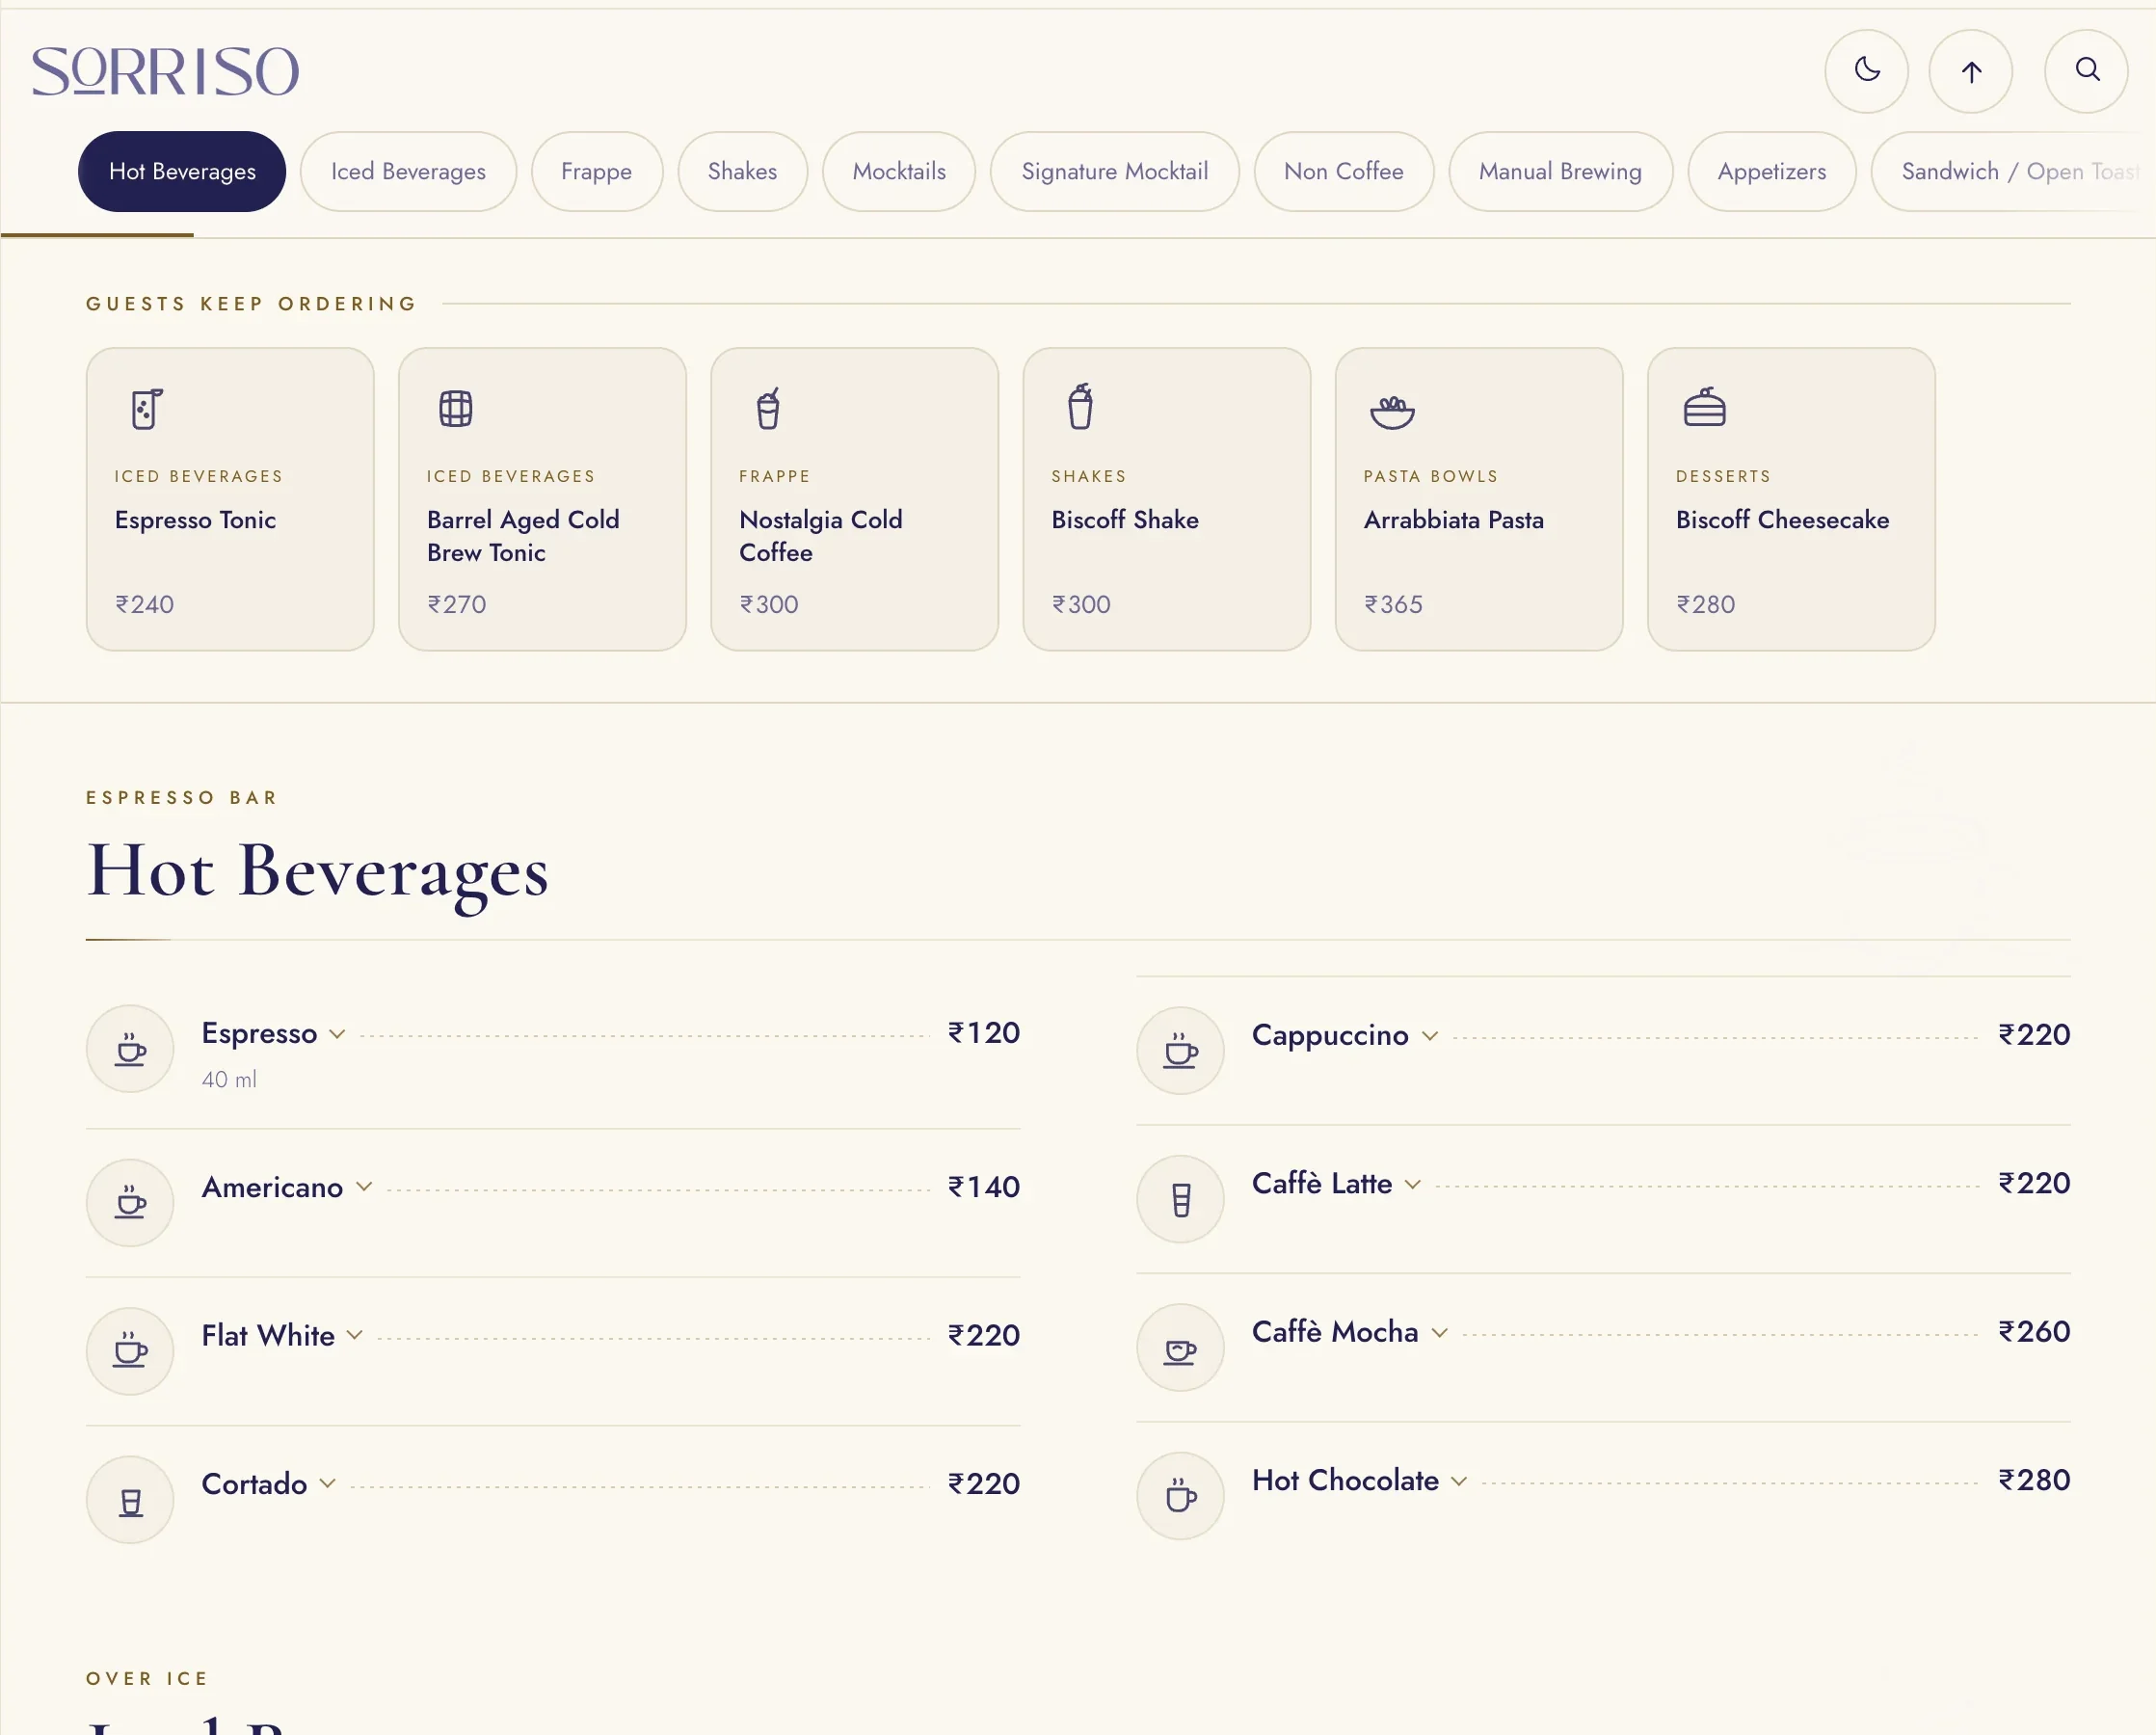Viewport: 2156px width, 1735px height.
Task: Click the Caffè Latte glass icon
Action: pyautogui.click(x=1180, y=1199)
